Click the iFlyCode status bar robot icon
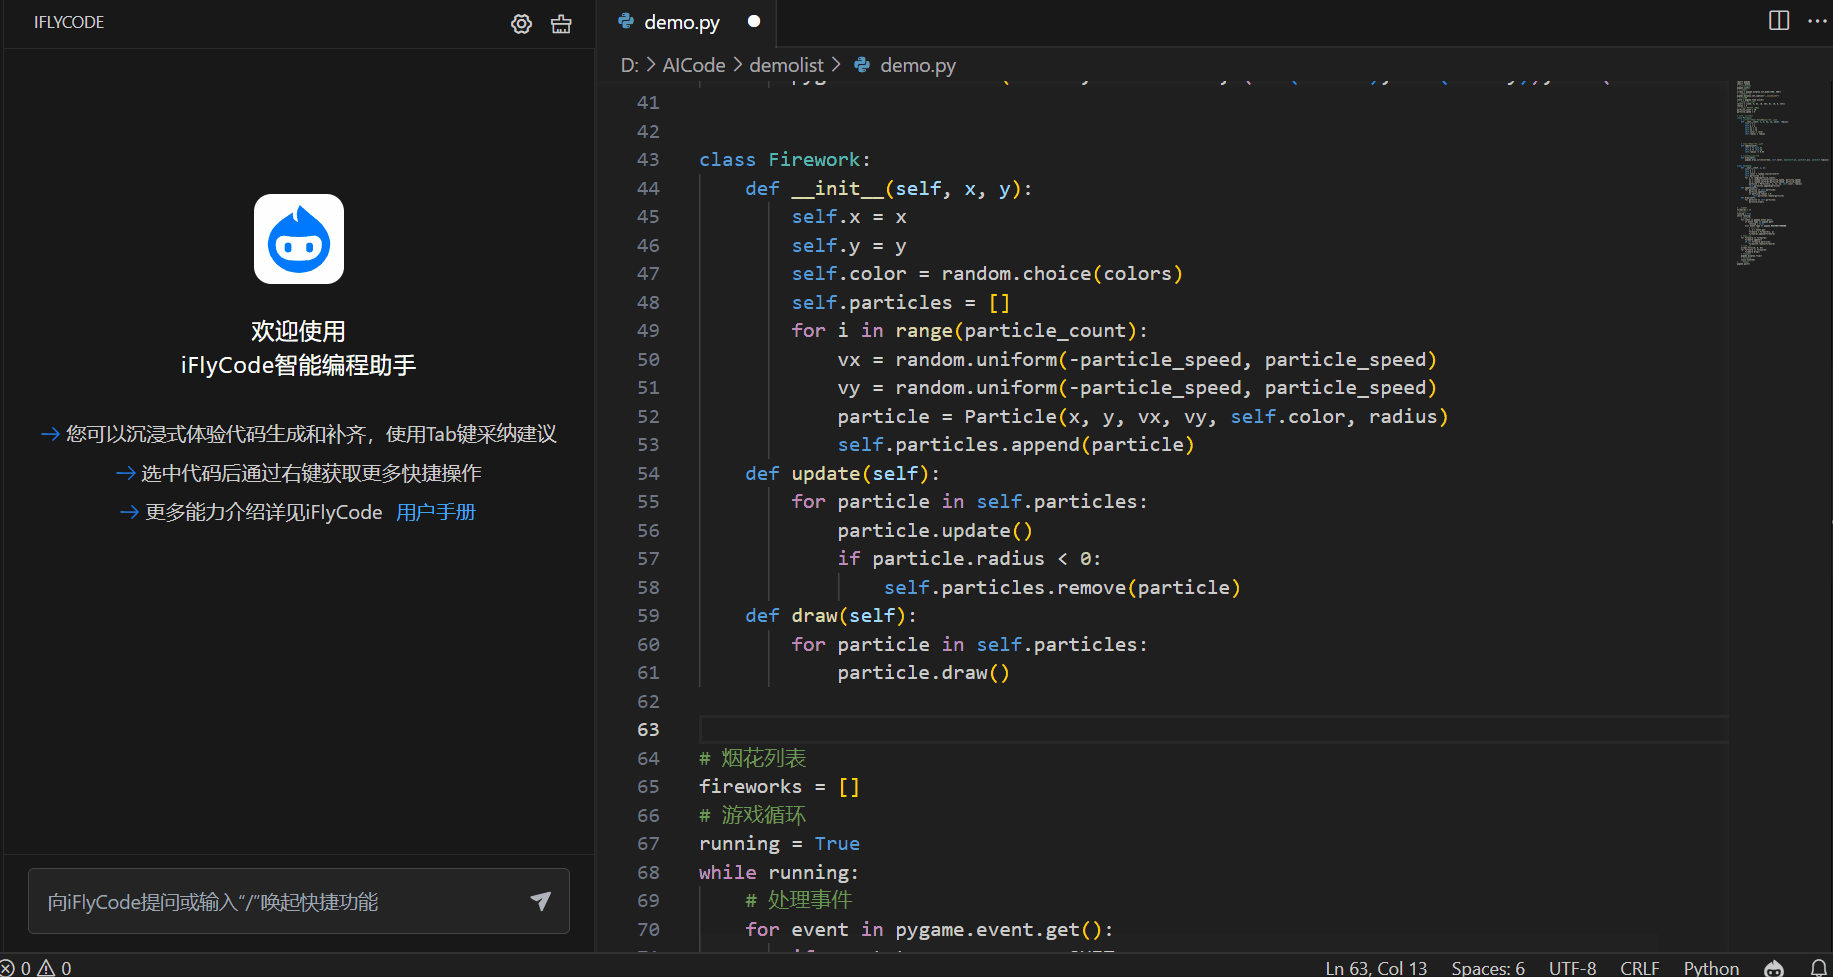1833x977 pixels. [1774, 967]
